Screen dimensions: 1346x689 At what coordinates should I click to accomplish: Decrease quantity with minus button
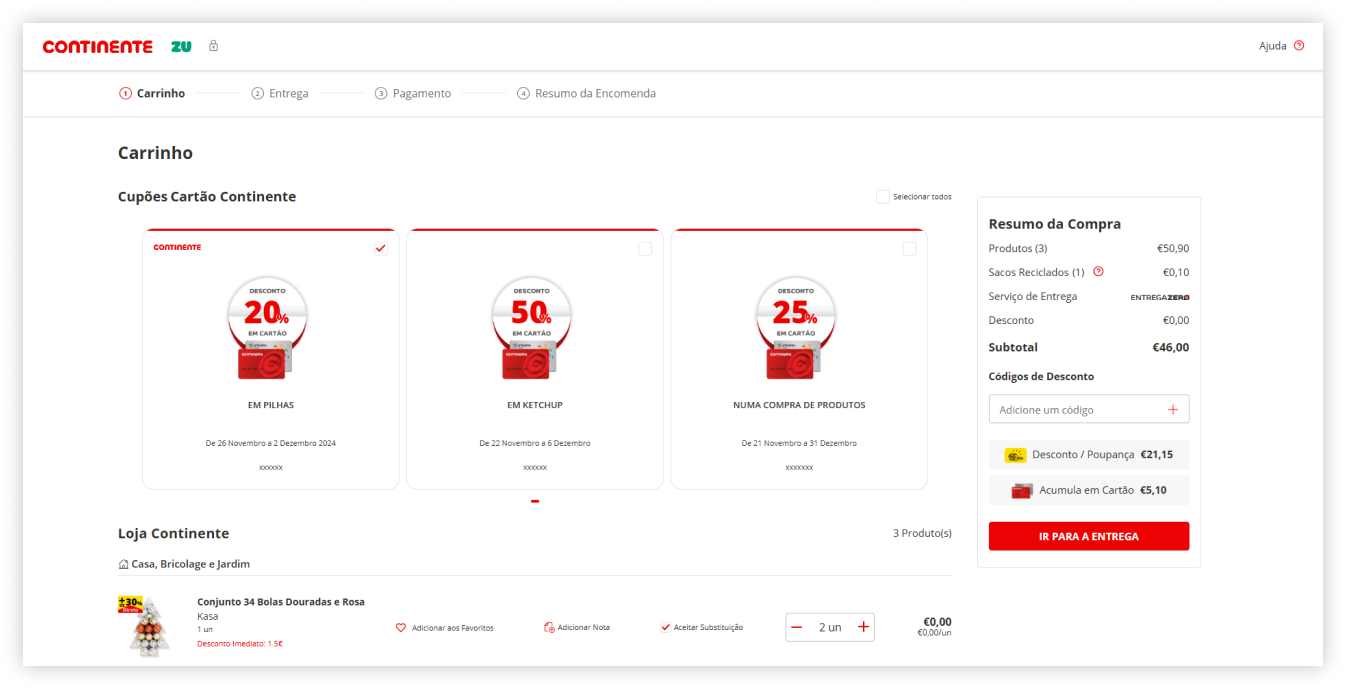coord(797,627)
